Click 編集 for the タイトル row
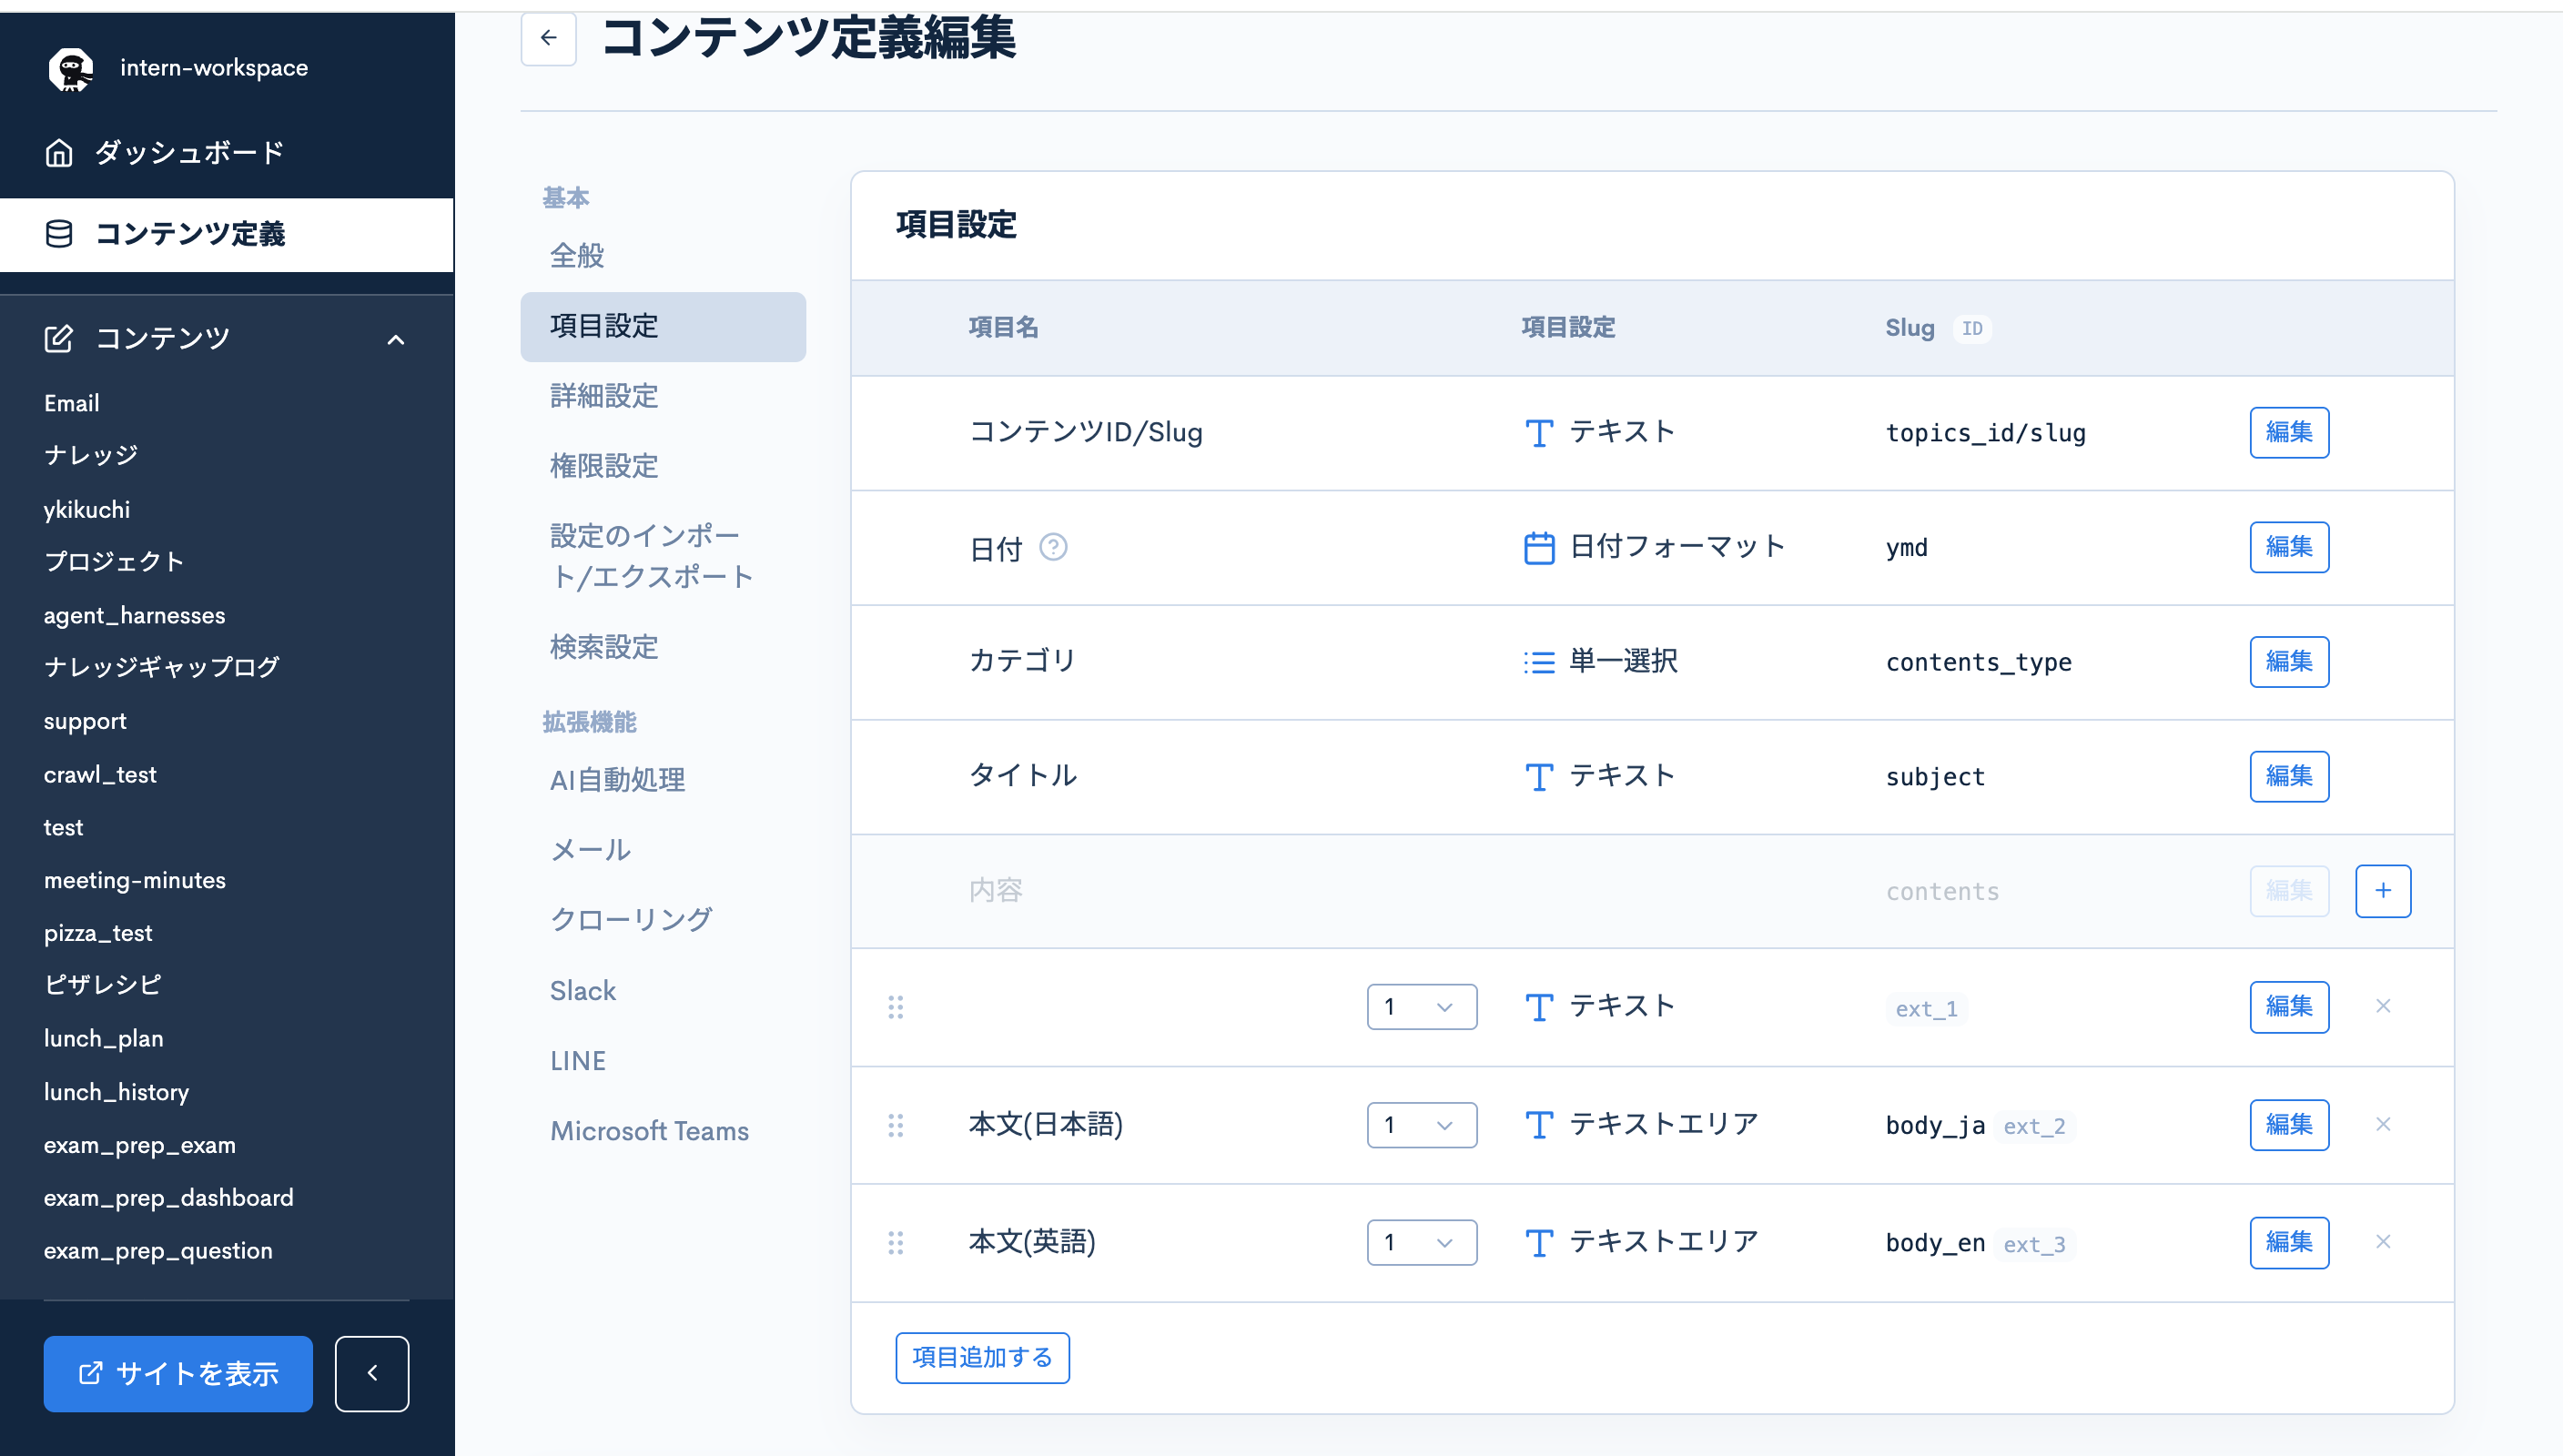This screenshot has width=2563, height=1456. tap(2289, 777)
